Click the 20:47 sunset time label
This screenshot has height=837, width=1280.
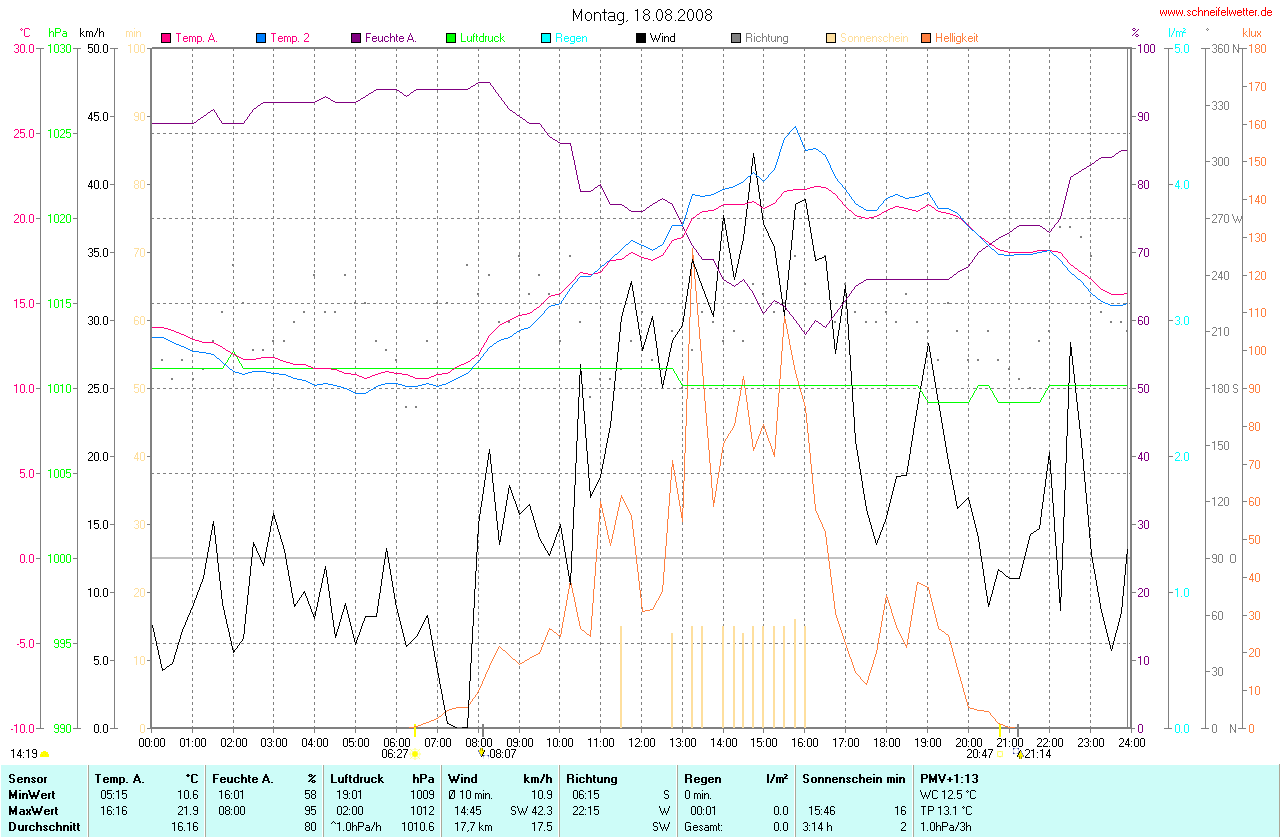pyautogui.click(x=981, y=754)
